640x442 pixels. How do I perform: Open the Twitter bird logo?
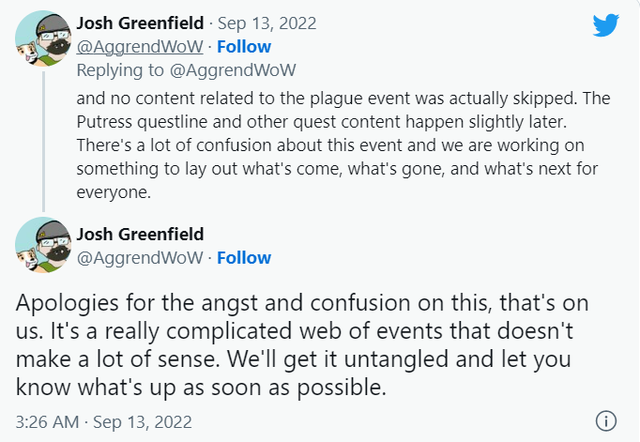[x=606, y=25]
